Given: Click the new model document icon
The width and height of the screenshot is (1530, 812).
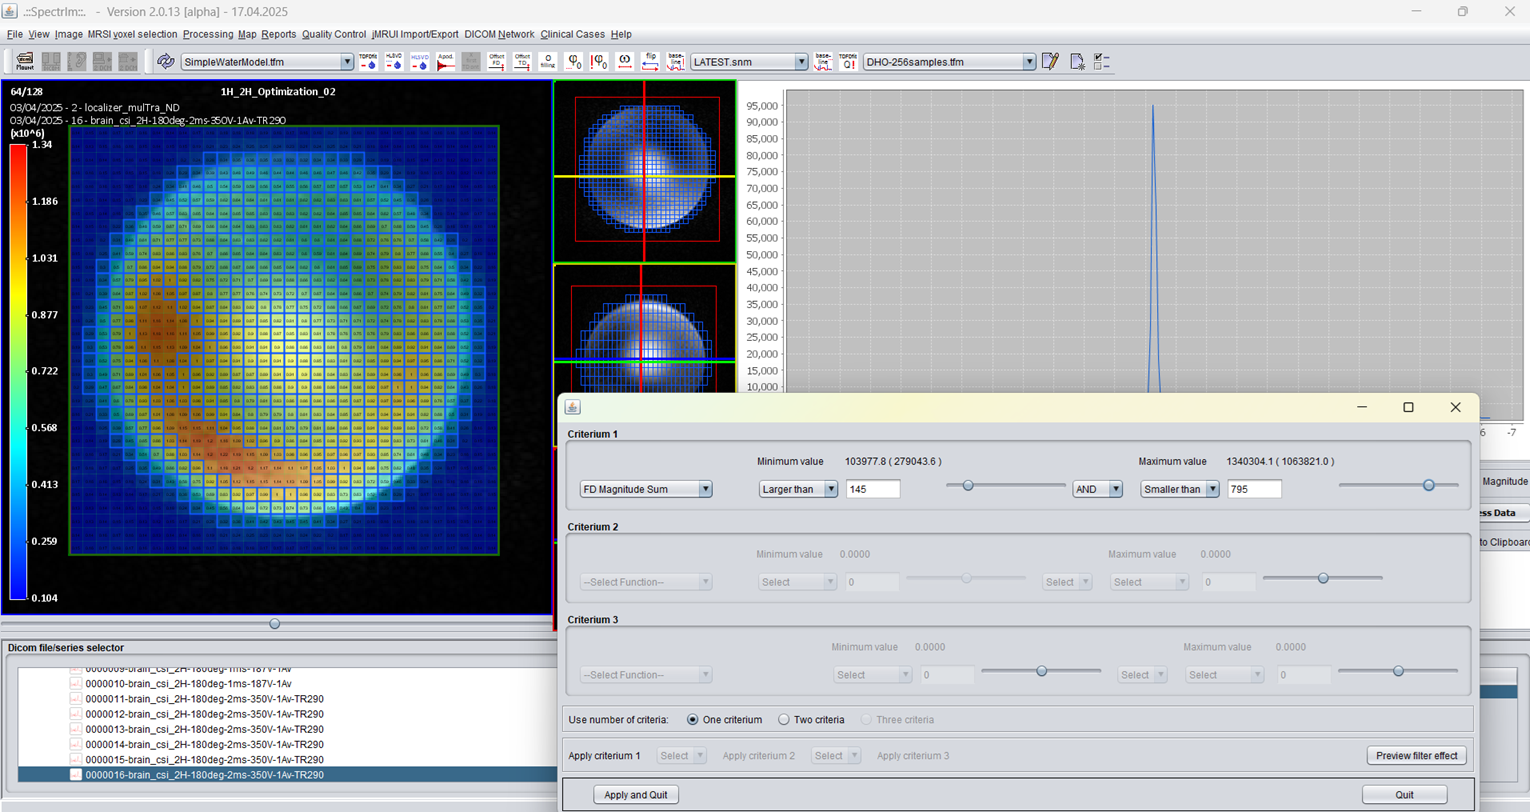Looking at the screenshot, I should click(x=1077, y=61).
